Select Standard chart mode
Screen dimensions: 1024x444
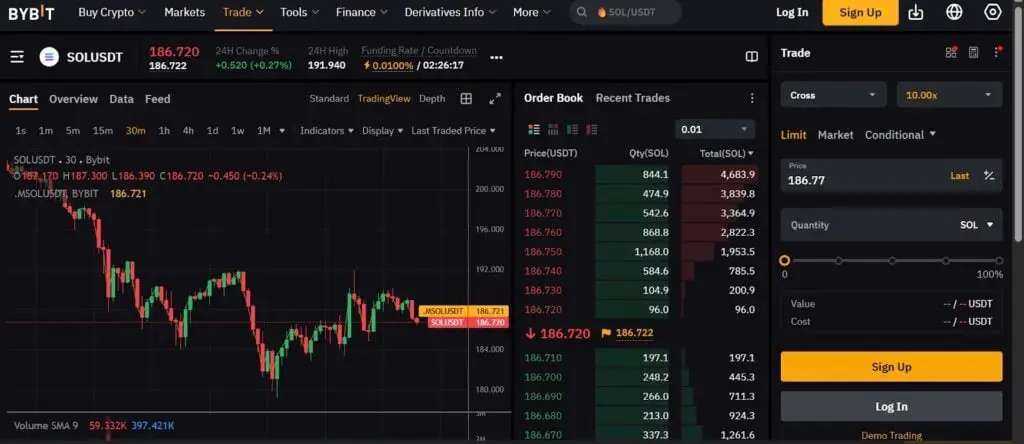329,99
